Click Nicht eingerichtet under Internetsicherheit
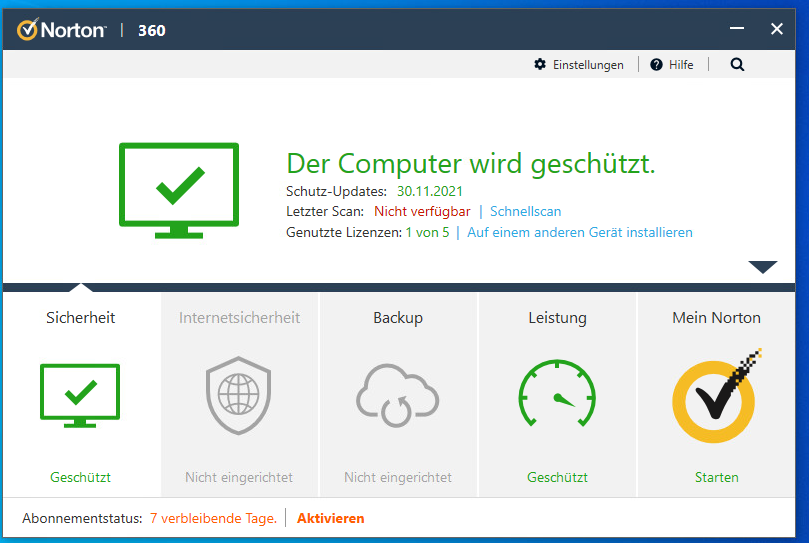 coord(239,477)
